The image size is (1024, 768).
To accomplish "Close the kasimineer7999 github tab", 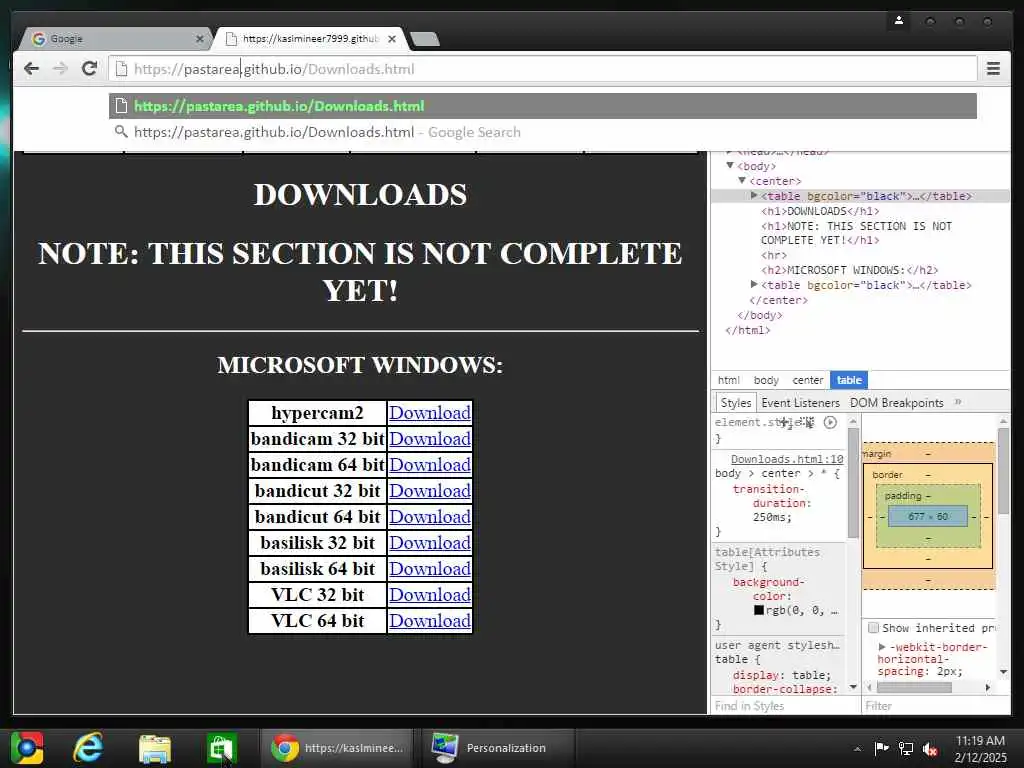I will click(392, 39).
